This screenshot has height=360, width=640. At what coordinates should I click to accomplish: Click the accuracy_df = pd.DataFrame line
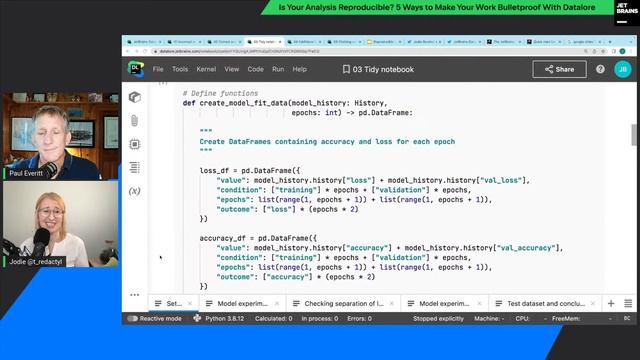point(258,238)
